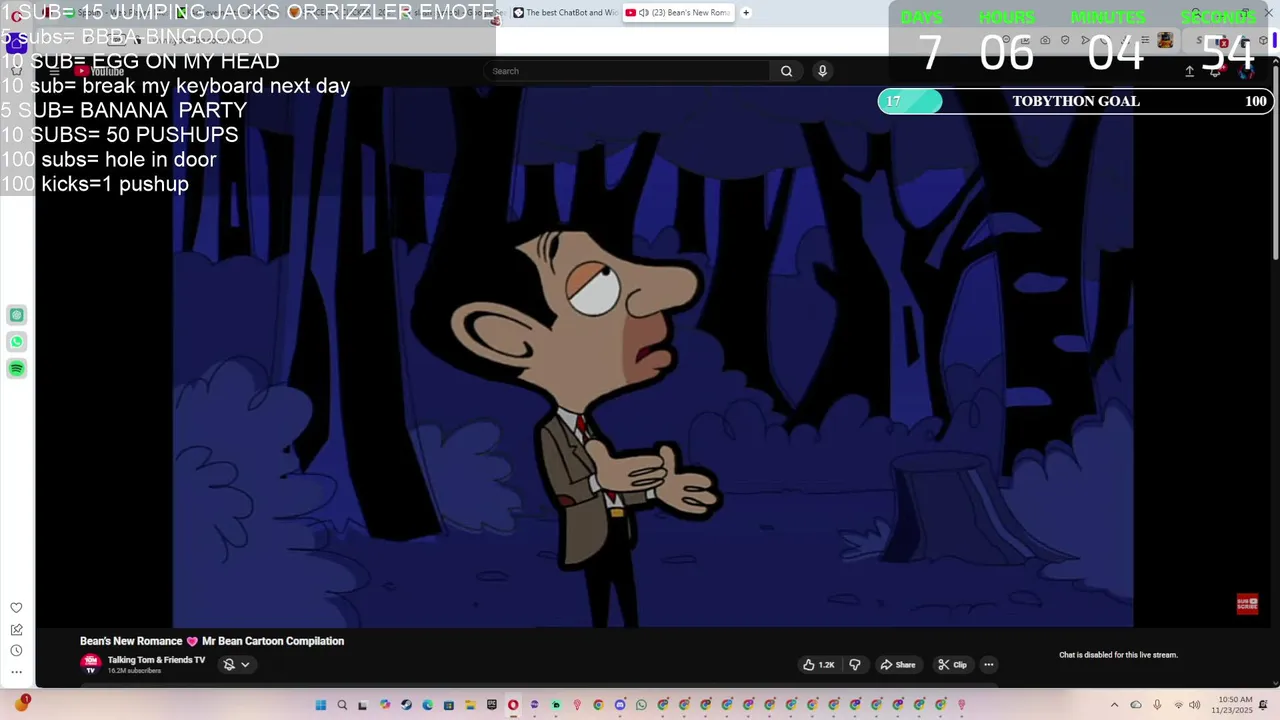Open a new browser tab with plus
The height and width of the screenshot is (720, 1280).
(x=746, y=13)
